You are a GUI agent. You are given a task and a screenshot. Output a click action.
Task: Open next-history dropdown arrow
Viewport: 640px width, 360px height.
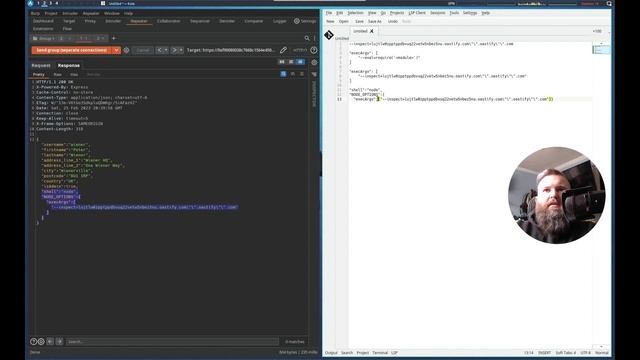click(181, 50)
